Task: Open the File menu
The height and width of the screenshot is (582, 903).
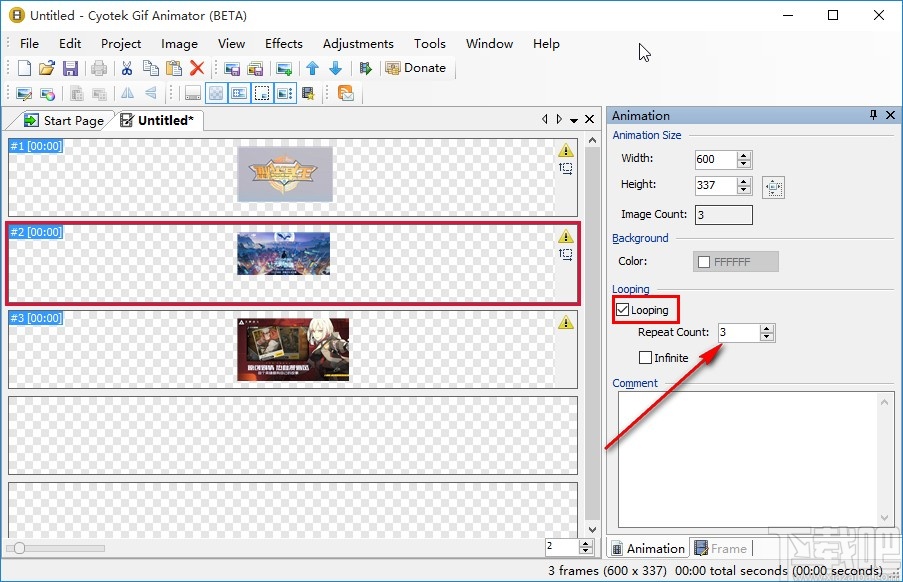Action: pos(29,44)
